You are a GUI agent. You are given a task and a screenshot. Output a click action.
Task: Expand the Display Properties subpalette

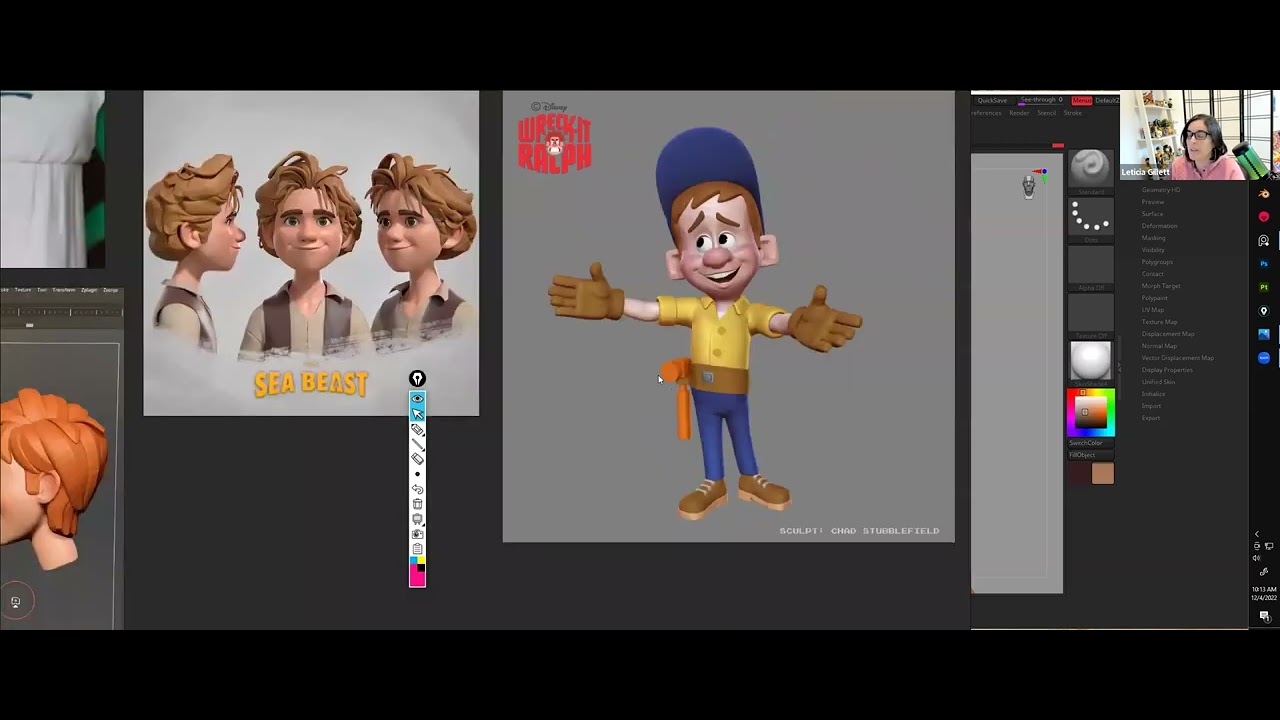[1167, 370]
